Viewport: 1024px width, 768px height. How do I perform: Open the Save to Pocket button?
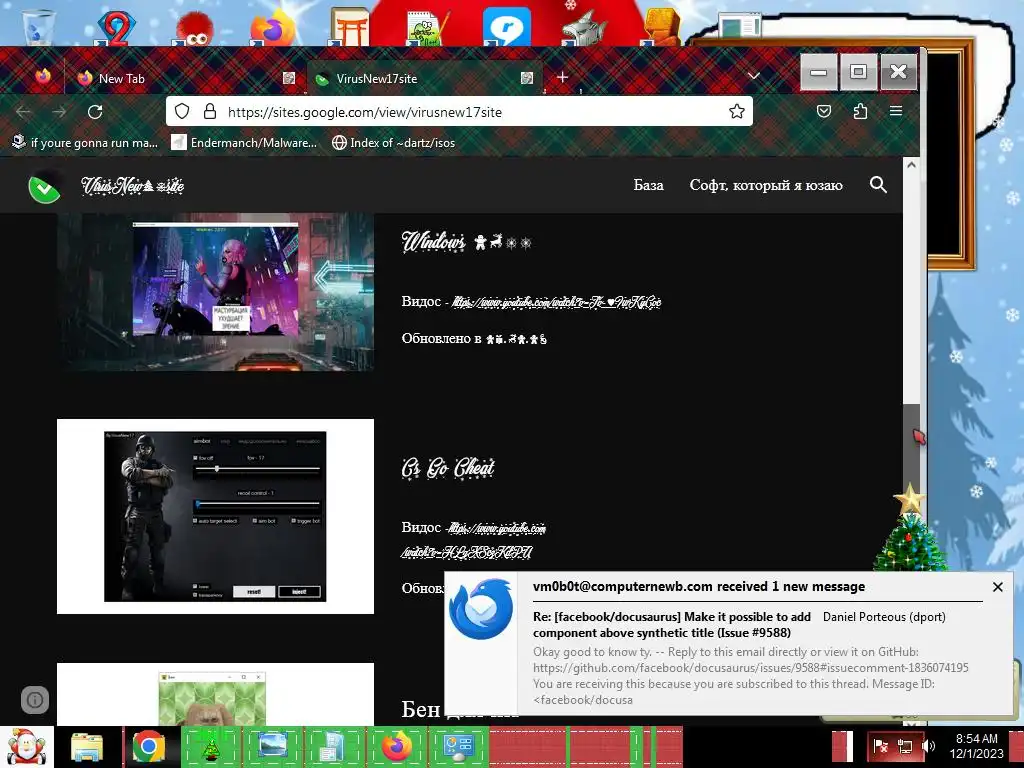click(824, 112)
